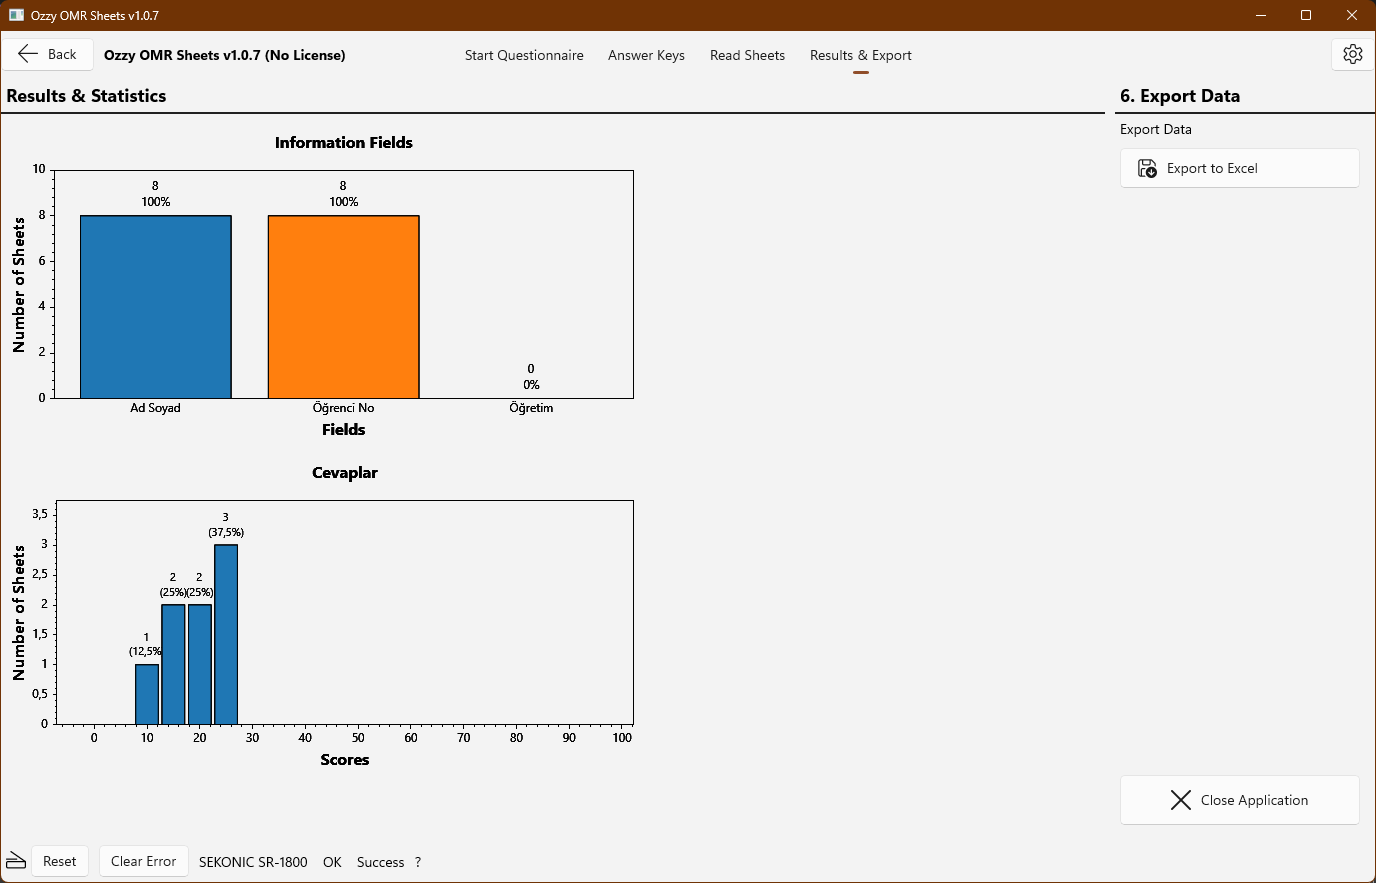
Task: Navigate to Read Sheets
Action: tap(747, 55)
